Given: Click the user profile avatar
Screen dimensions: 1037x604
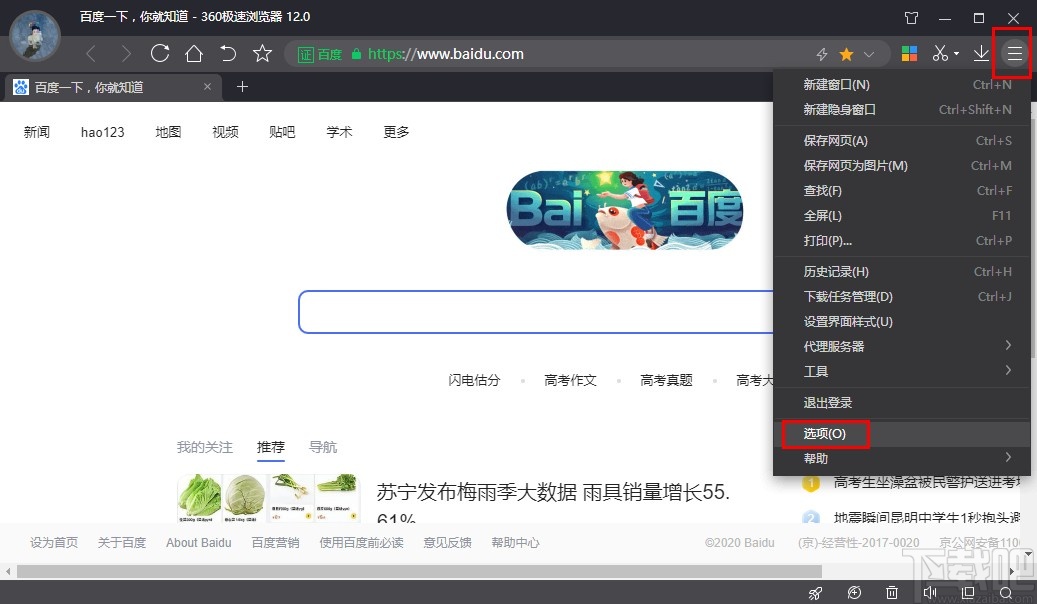Looking at the screenshot, I should tap(35, 36).
